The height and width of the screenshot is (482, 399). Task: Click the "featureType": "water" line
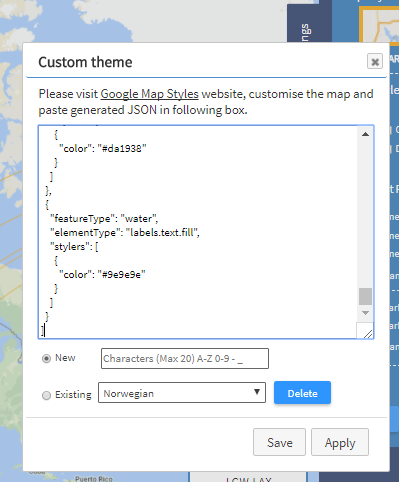pos(104,219)
